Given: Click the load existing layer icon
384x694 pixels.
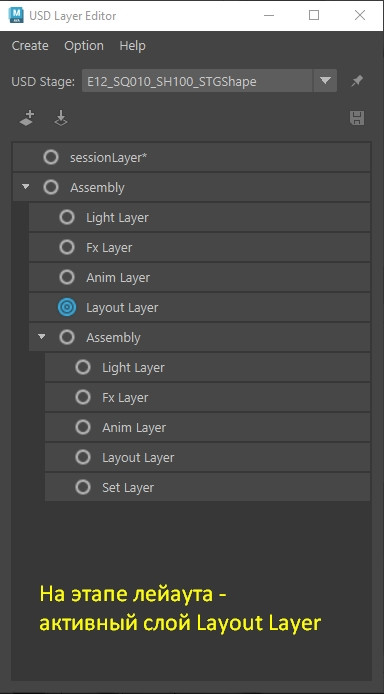Looking at the screenshot, I should (61, 118).
